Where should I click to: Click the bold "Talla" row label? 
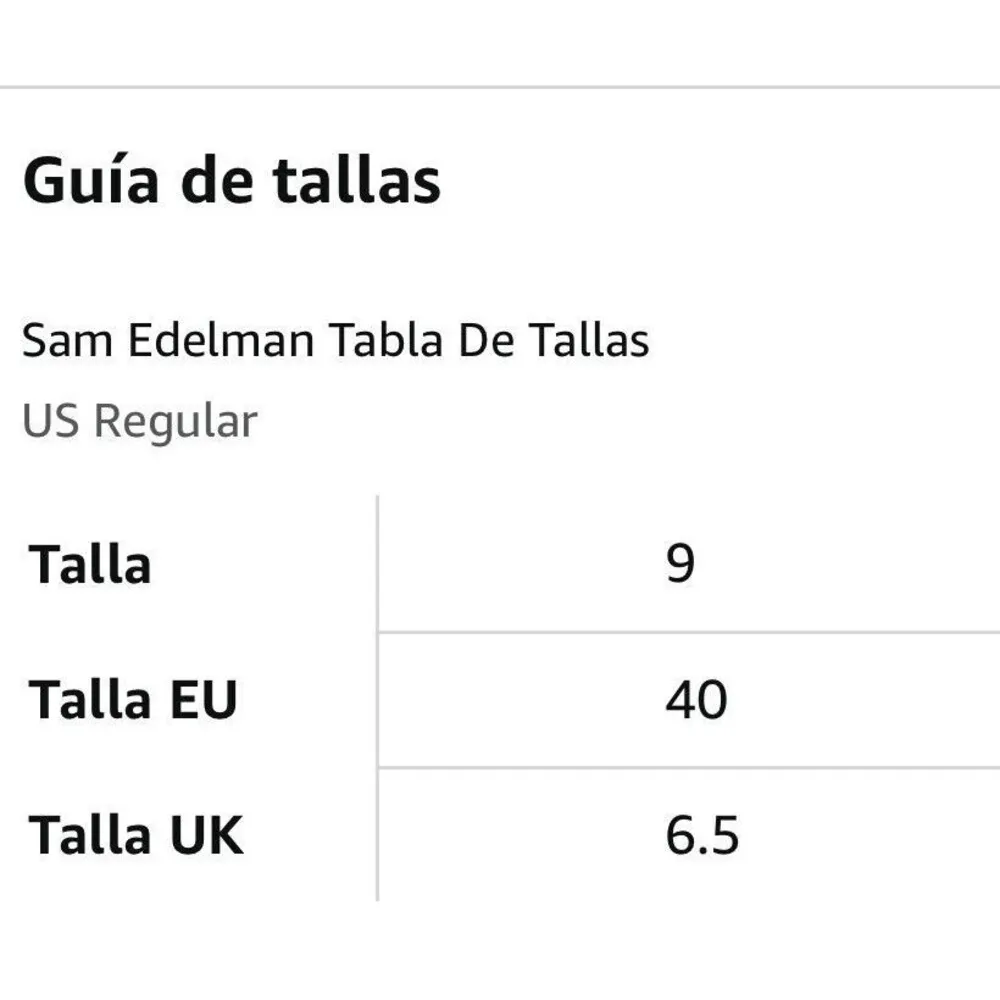coord(90,565)
